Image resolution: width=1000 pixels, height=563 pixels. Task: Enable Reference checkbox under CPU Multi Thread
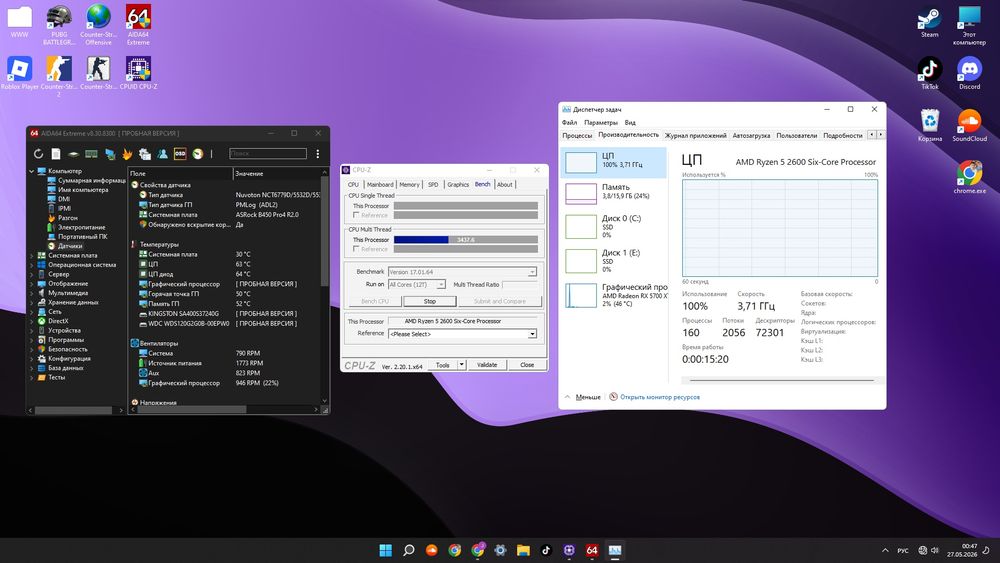coord(357,249)
